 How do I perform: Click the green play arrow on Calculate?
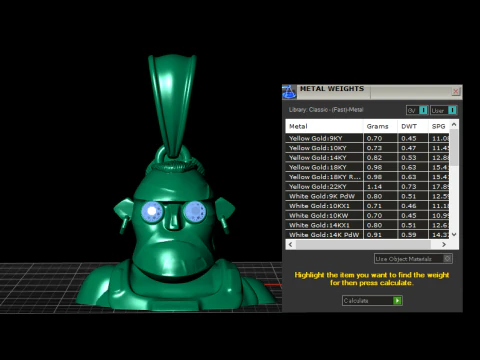click(397, 301)
